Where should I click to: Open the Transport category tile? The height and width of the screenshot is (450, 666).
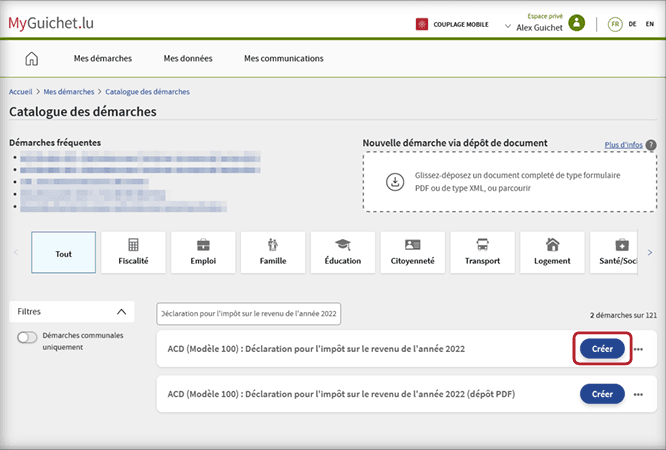(x=482, y=252)
